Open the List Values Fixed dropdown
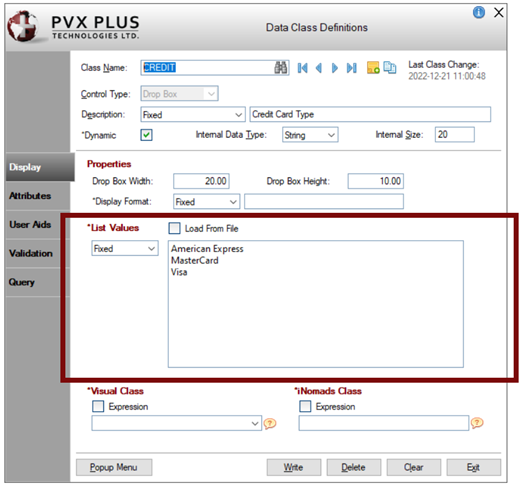Image resolution: width=523 pixels, height=486 pixels. click(x=125, y=249)
